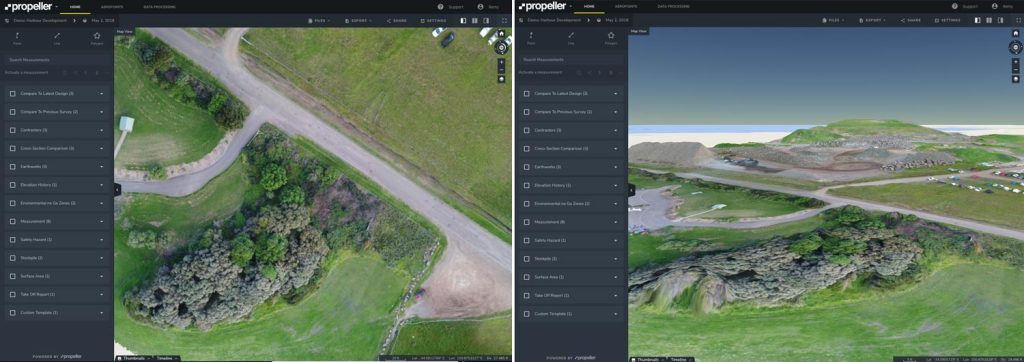Image resolution: width=1024 pixels, height=362 pixels.
Task: Select the Line measurement tool in right window
Action: pyautogui.click(x=571, y=38)
